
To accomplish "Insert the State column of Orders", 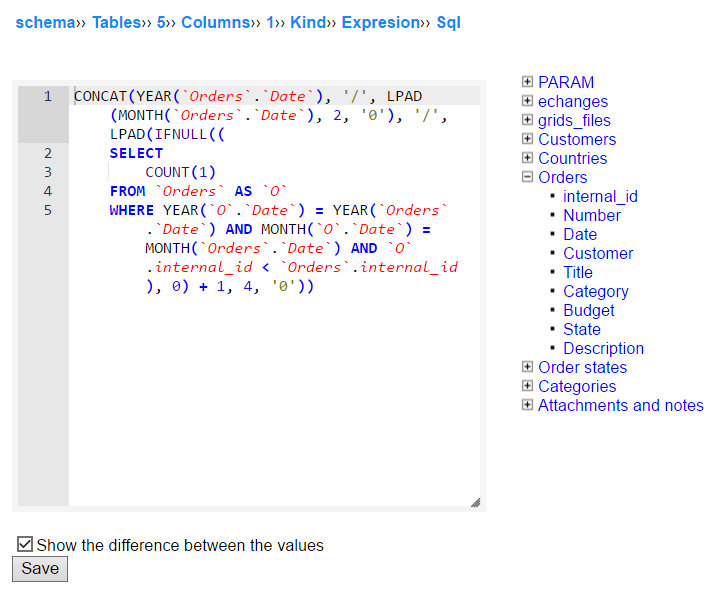I will tap(582, 329).
